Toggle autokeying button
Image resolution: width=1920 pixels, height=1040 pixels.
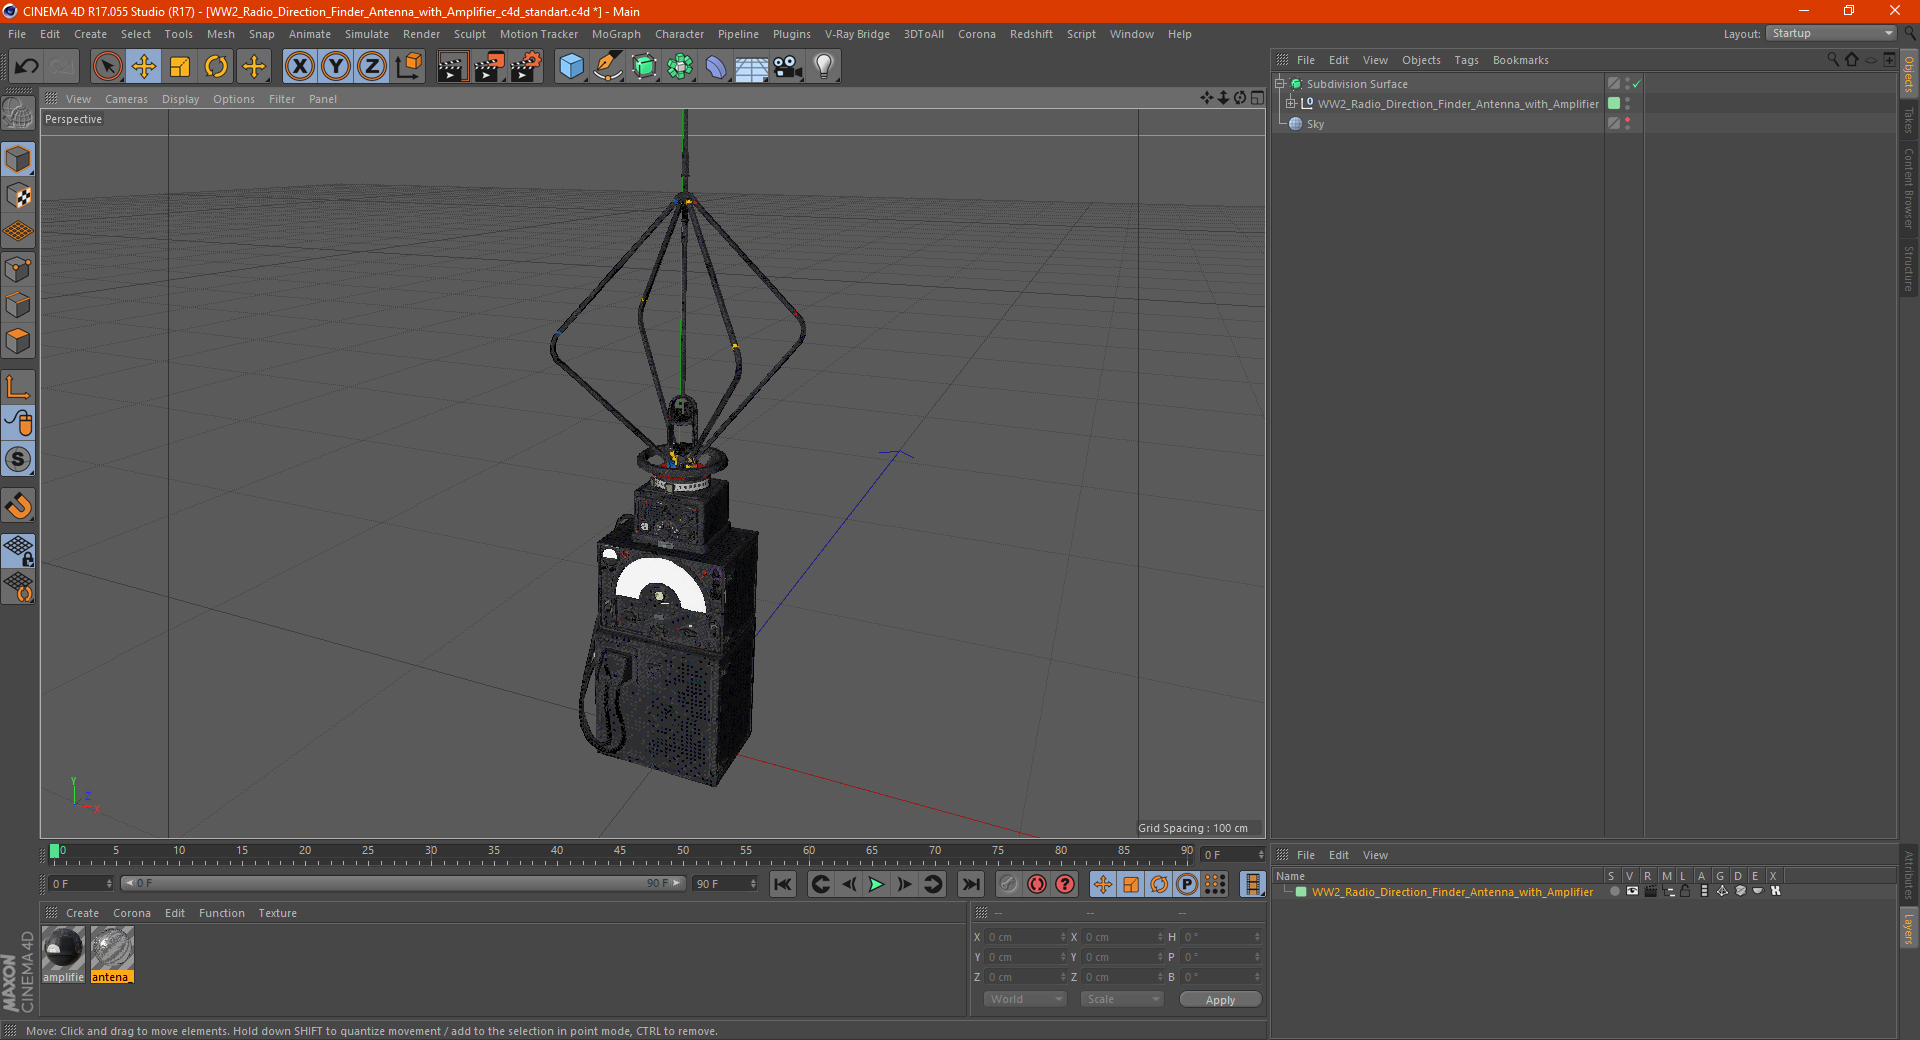pos(1037,884)
